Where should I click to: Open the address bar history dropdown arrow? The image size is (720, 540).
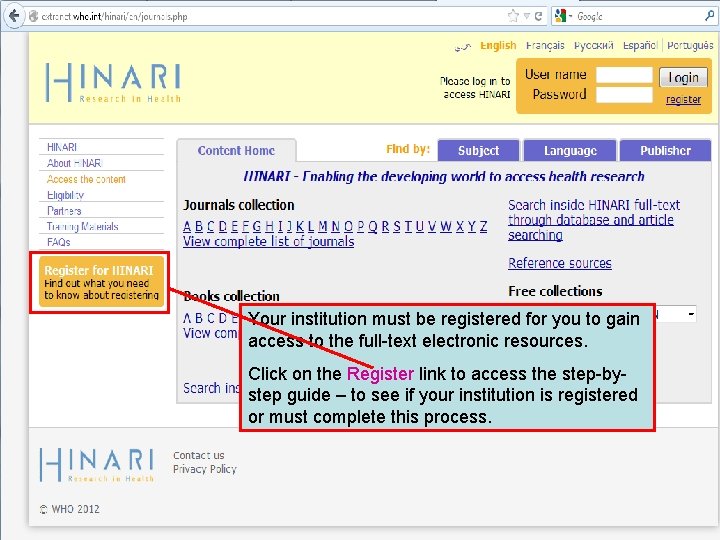click(527, 16)
